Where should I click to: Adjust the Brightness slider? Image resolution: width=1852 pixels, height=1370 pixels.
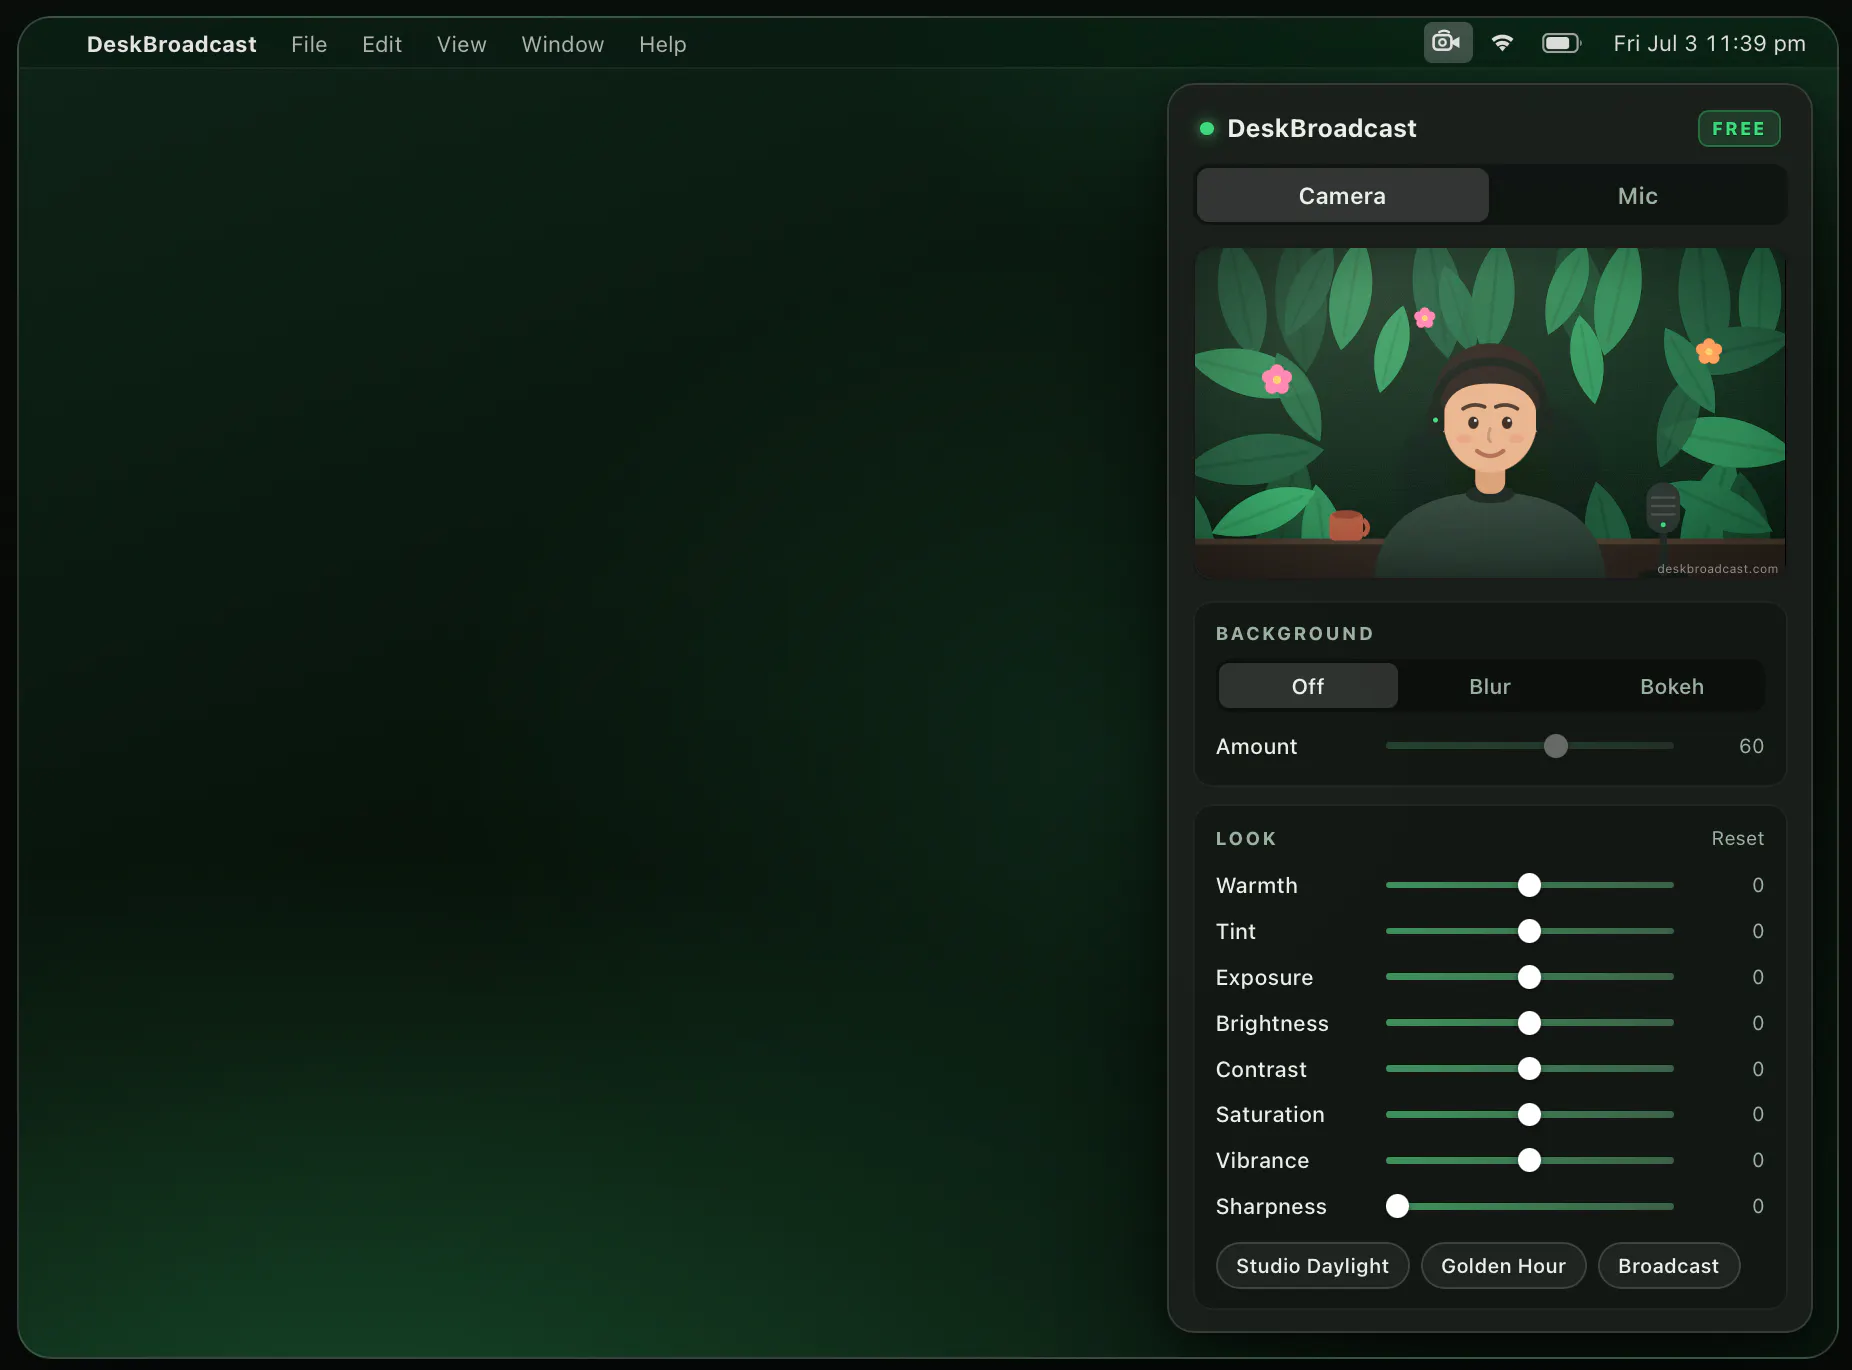[x=1529, y=1023]
